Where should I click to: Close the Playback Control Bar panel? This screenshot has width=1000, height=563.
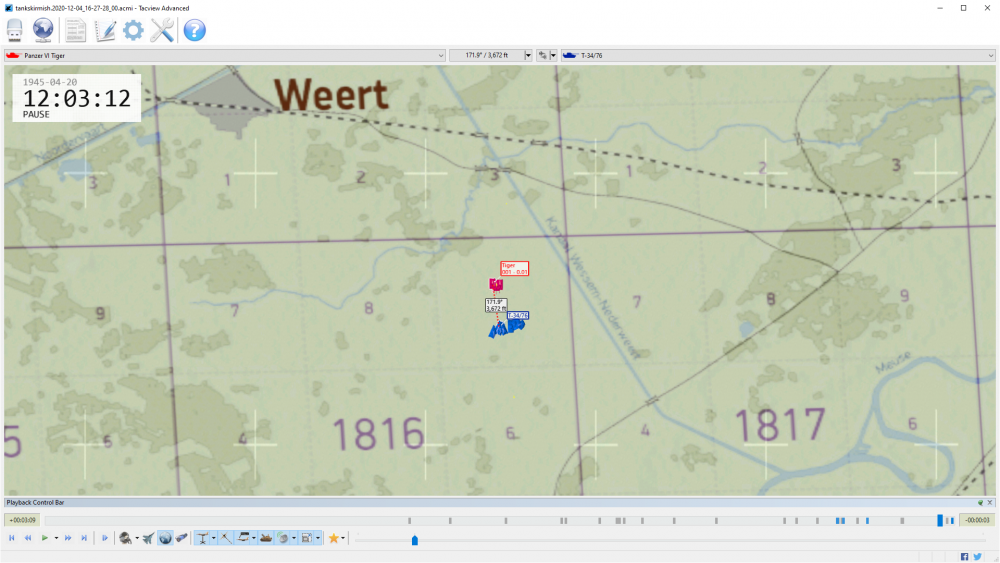[990, 502]
